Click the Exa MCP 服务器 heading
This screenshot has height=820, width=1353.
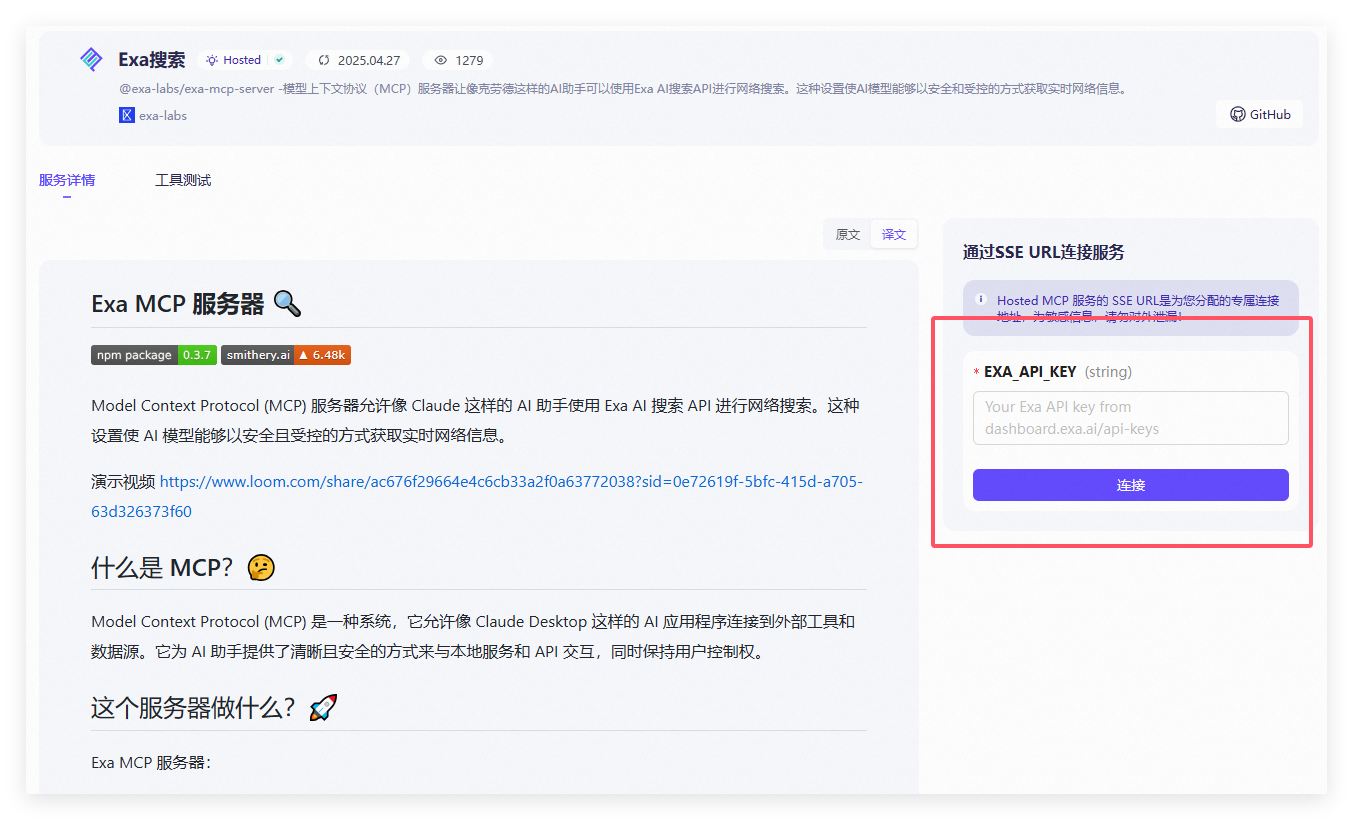pos(177,304)
